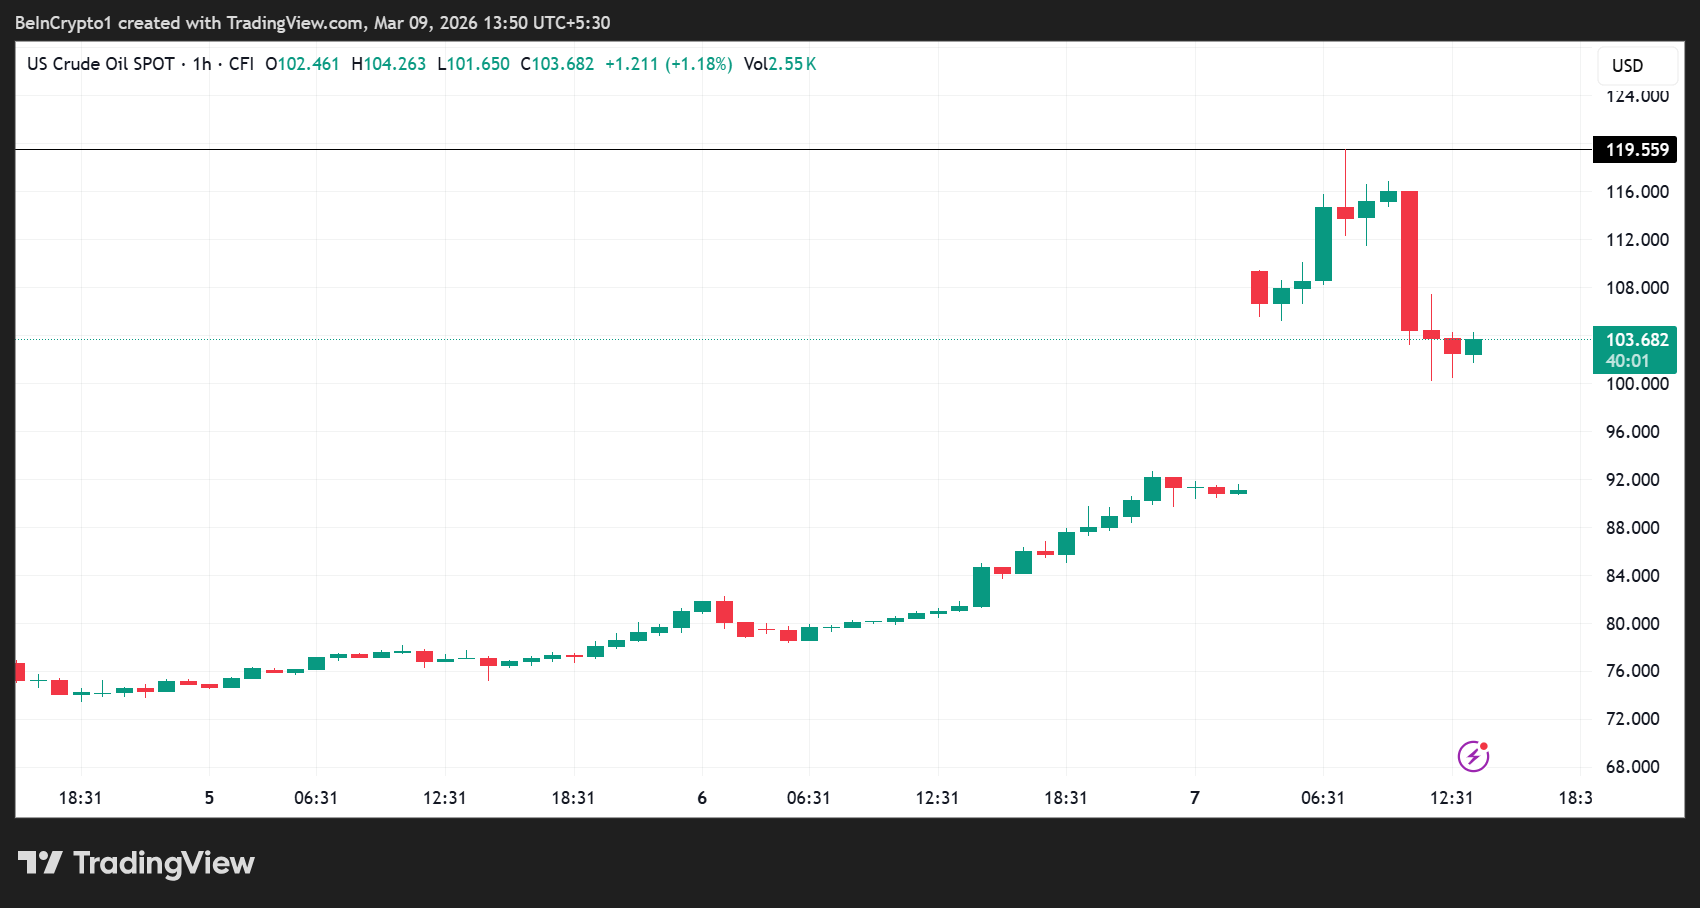
Task: Click the 96.000 price axis label
Action: [1633, 432]
